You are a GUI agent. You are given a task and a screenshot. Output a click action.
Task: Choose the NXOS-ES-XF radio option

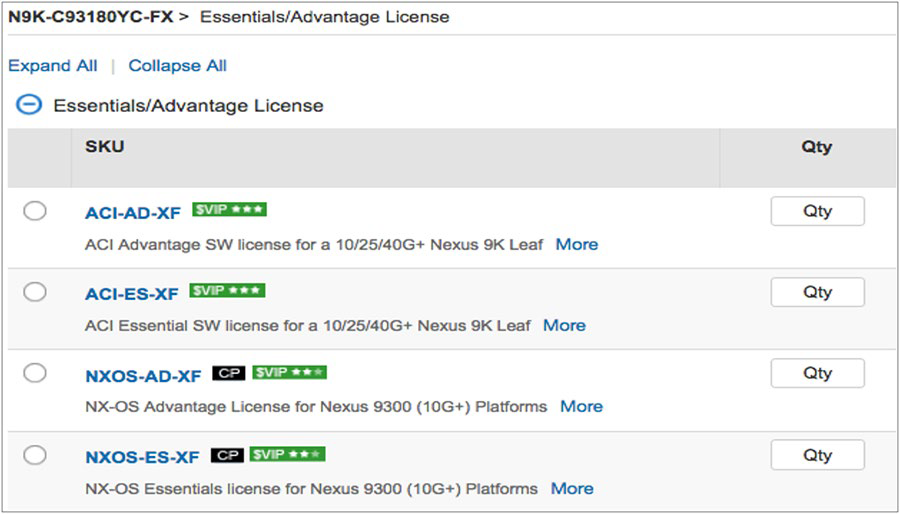[x=35, y=455]
